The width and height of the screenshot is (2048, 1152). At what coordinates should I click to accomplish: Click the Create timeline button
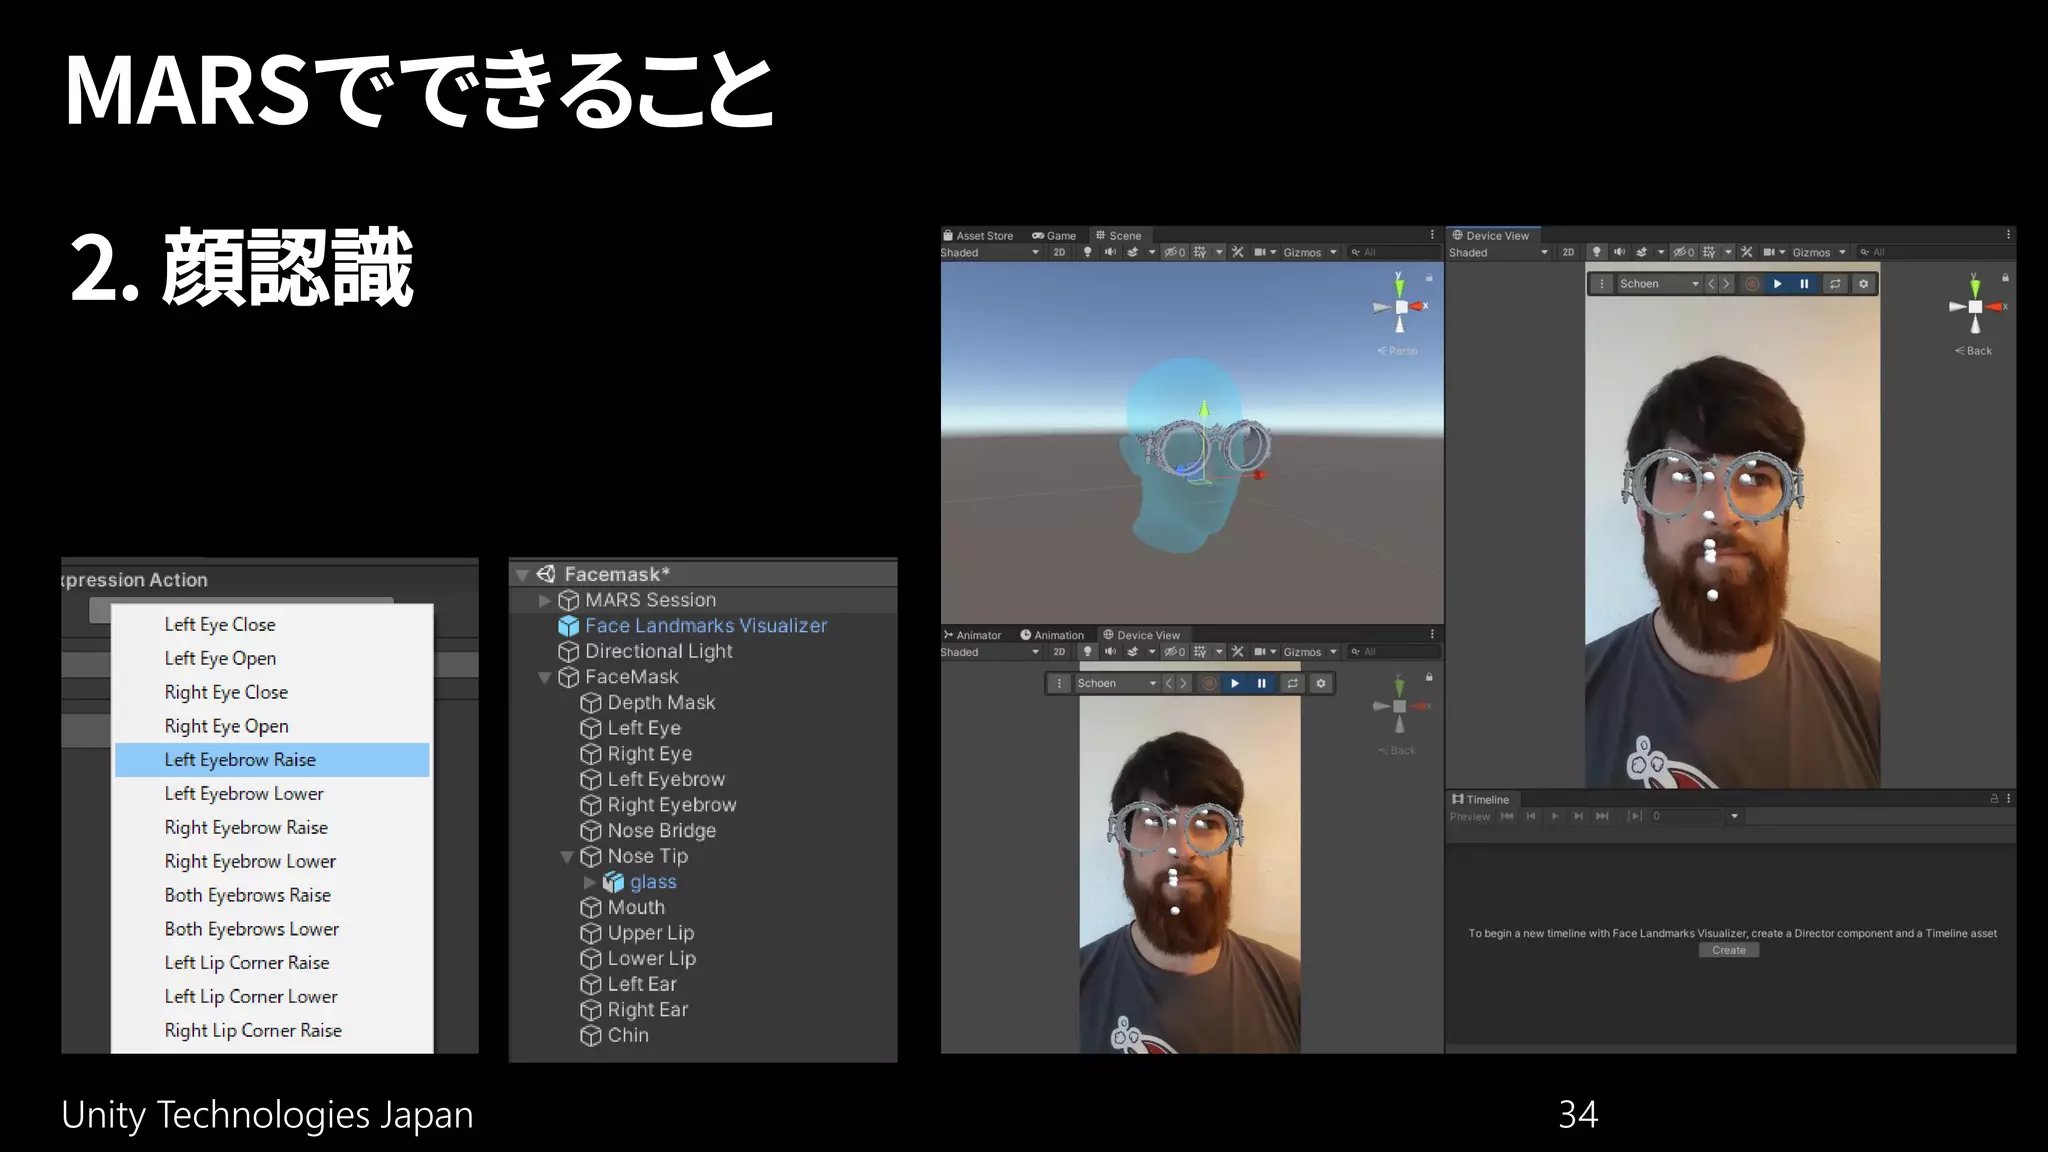[1728, 950]
